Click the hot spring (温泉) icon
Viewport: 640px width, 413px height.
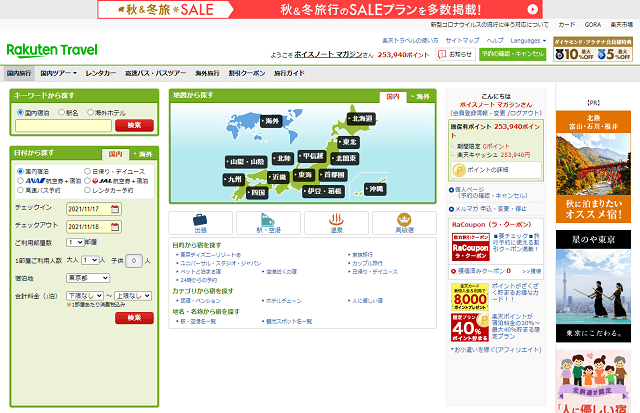[336, 222]
